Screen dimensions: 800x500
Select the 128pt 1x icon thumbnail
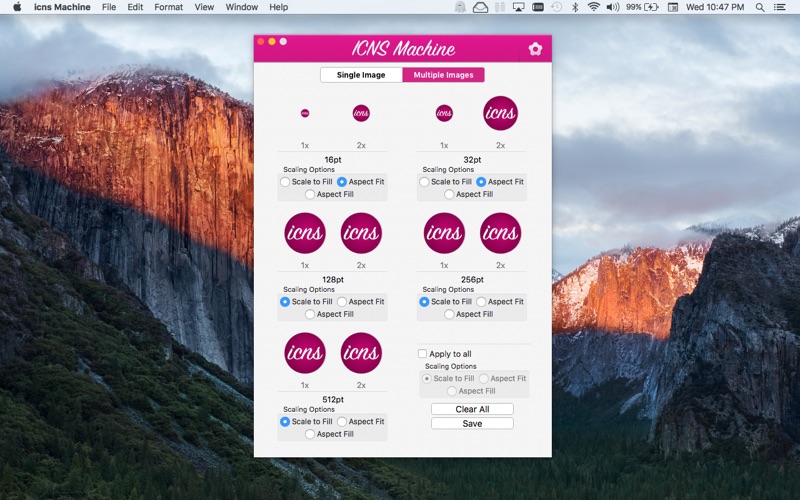[x=305, y=233]
